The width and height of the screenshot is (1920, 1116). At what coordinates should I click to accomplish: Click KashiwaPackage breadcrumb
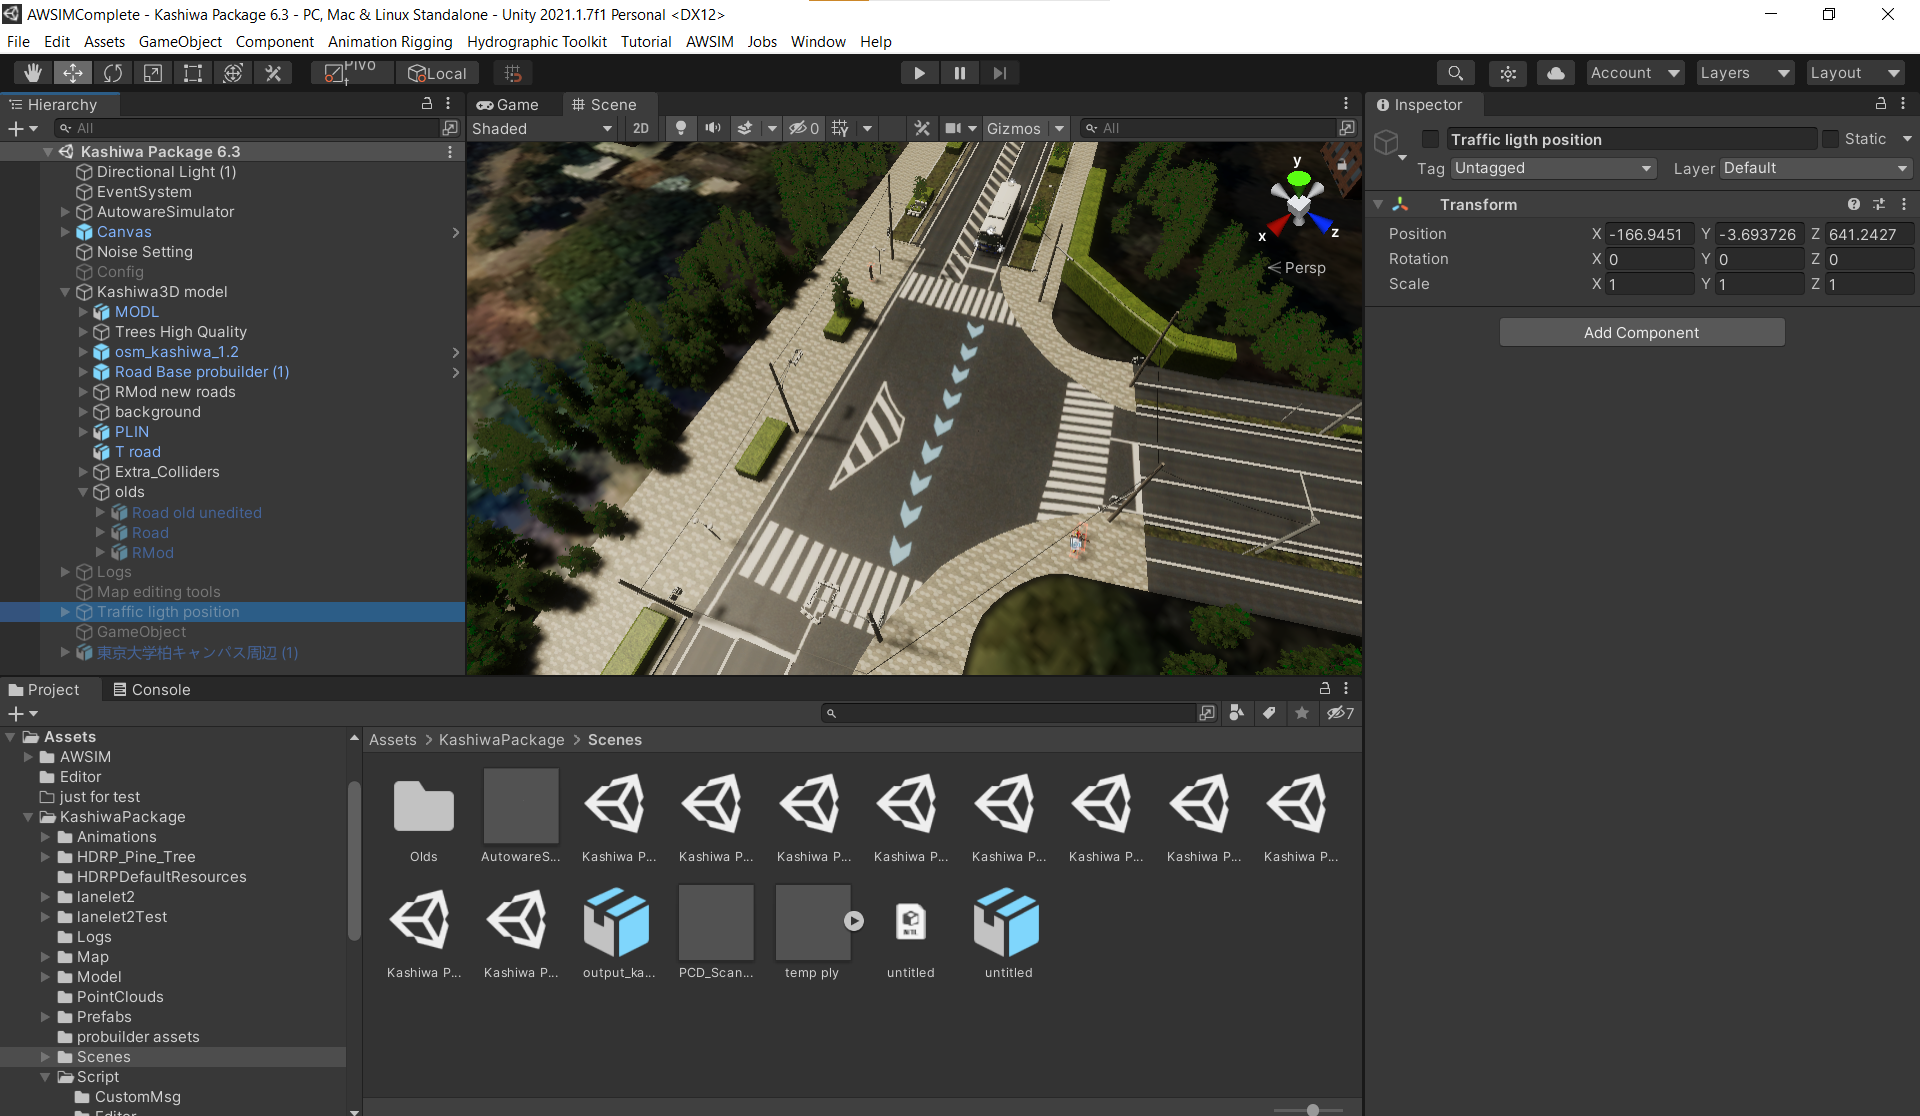(502, 740)
